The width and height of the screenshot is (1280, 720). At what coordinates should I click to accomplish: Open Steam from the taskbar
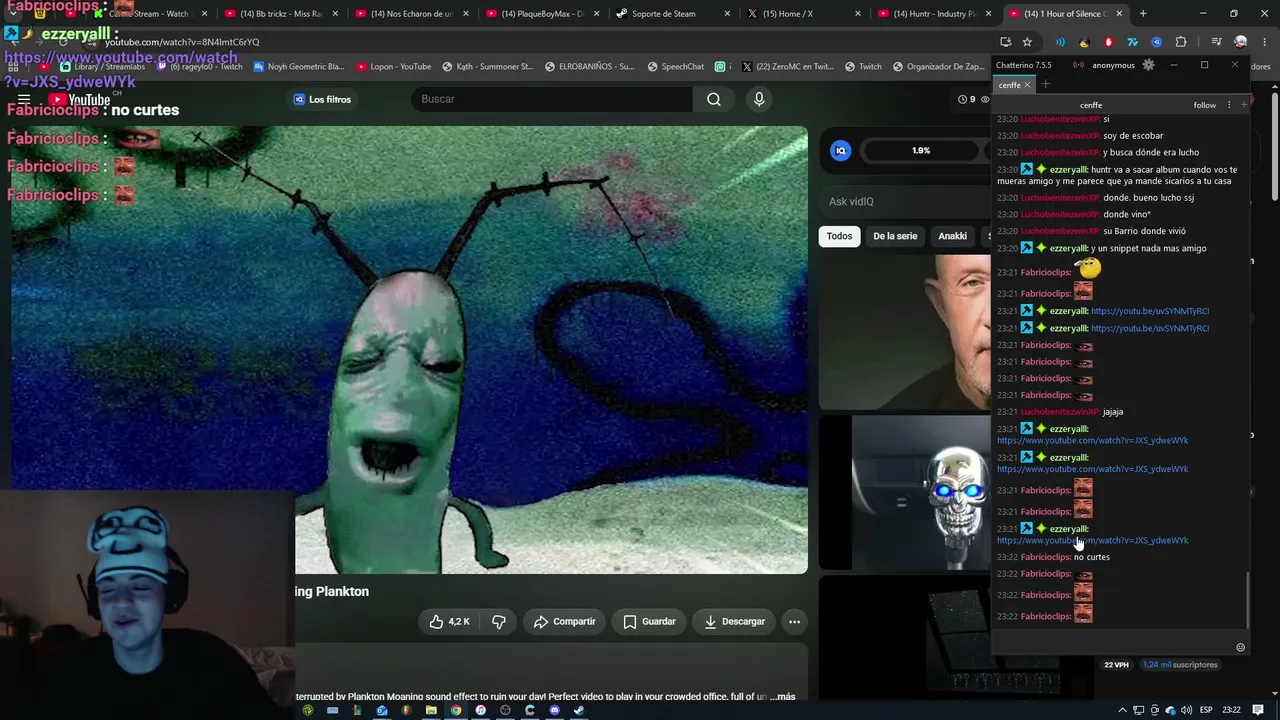579,710
